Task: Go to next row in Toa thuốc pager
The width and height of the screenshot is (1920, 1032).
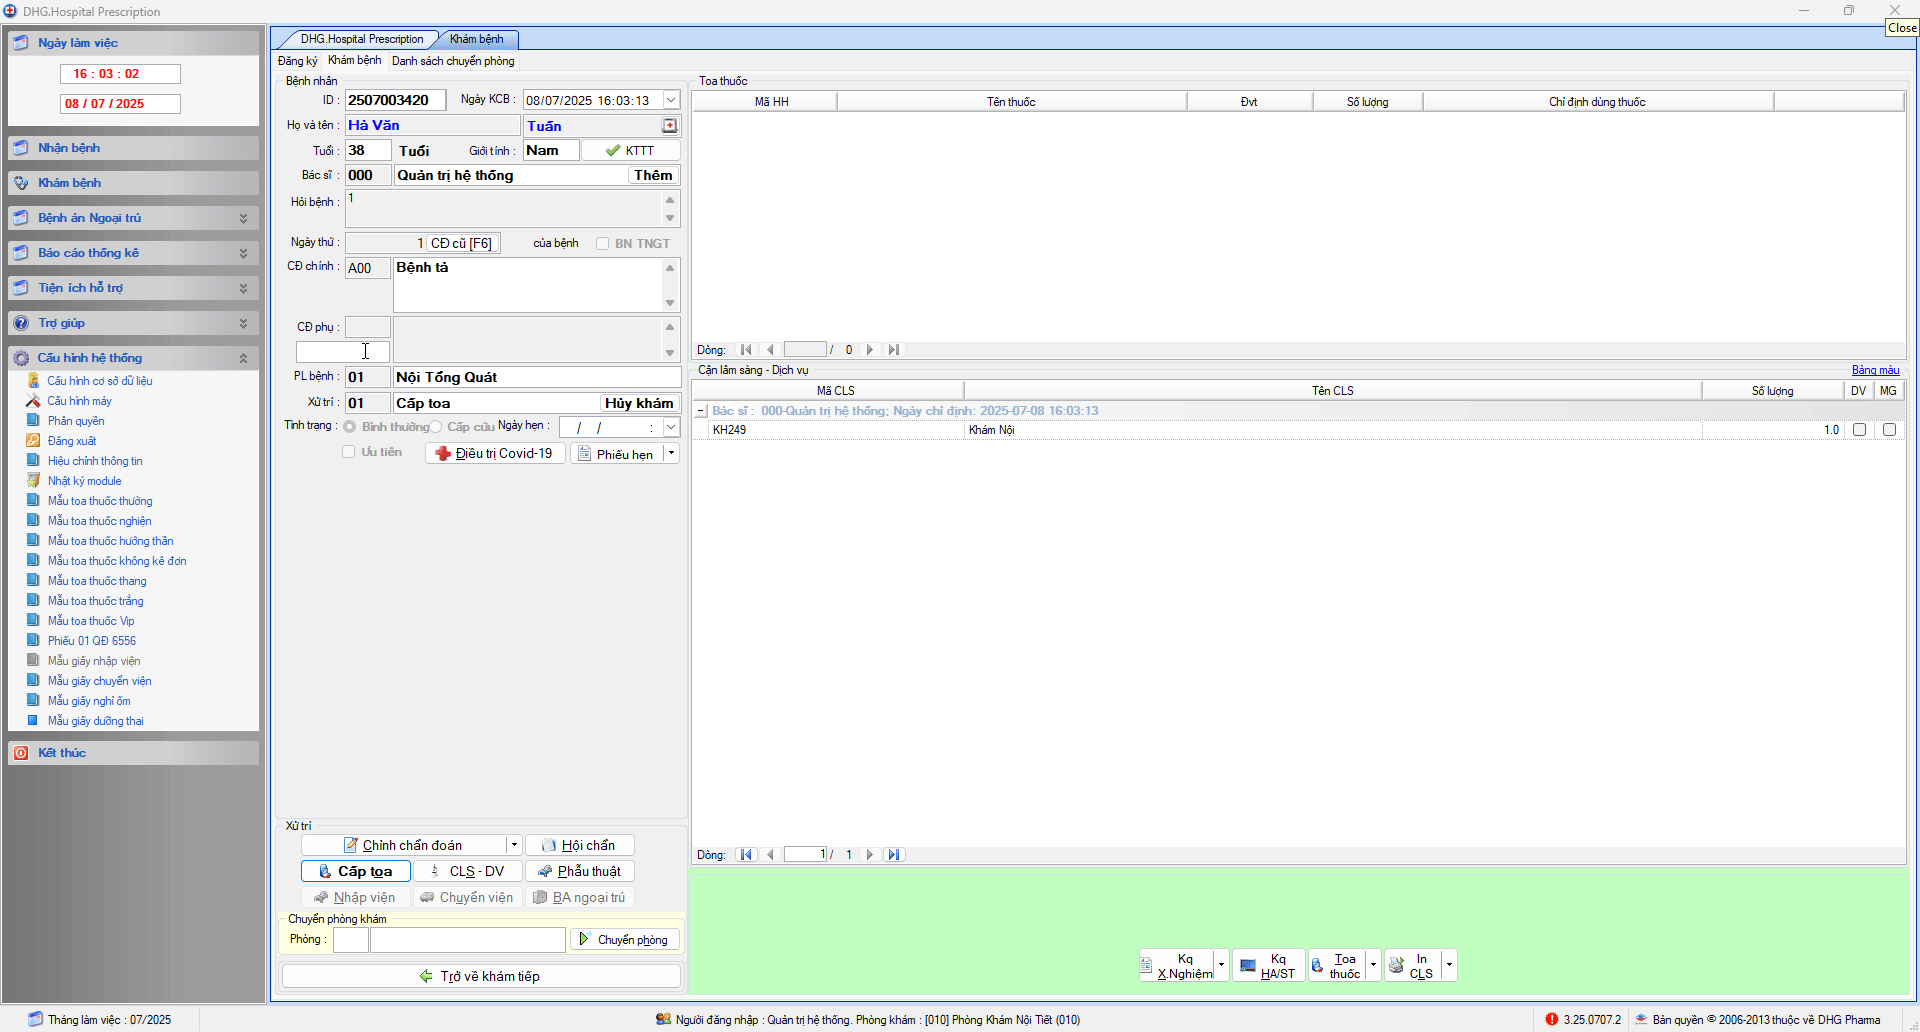Action: coord(870,350)
